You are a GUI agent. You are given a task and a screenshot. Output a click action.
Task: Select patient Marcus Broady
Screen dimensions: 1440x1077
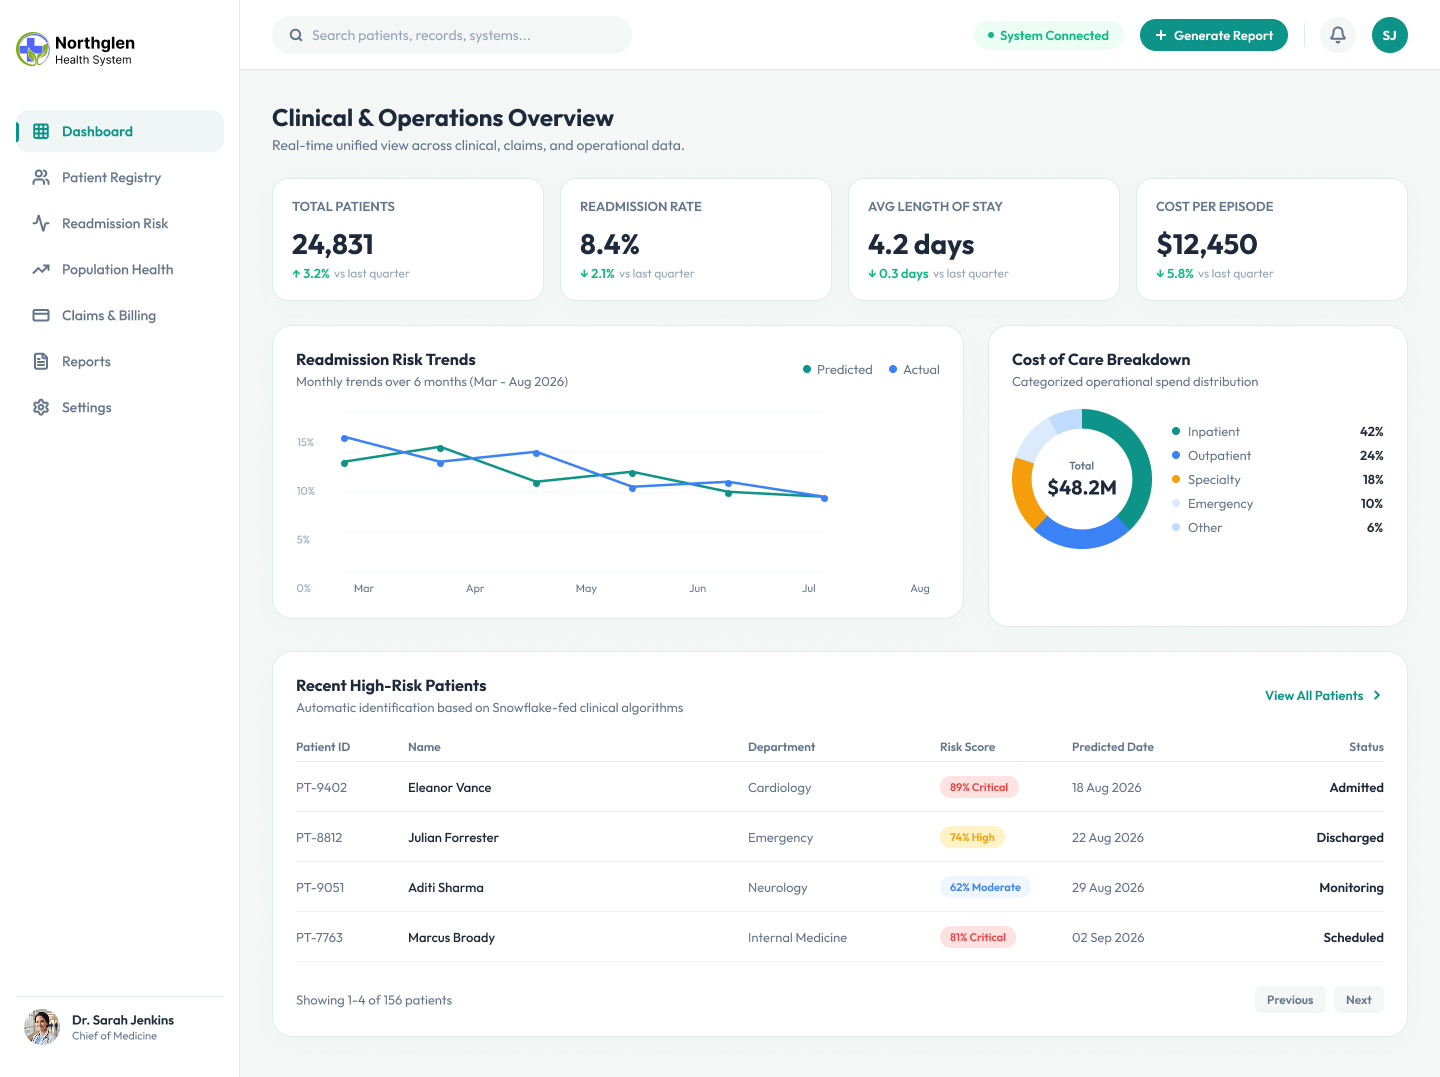(x=451, y=937)
